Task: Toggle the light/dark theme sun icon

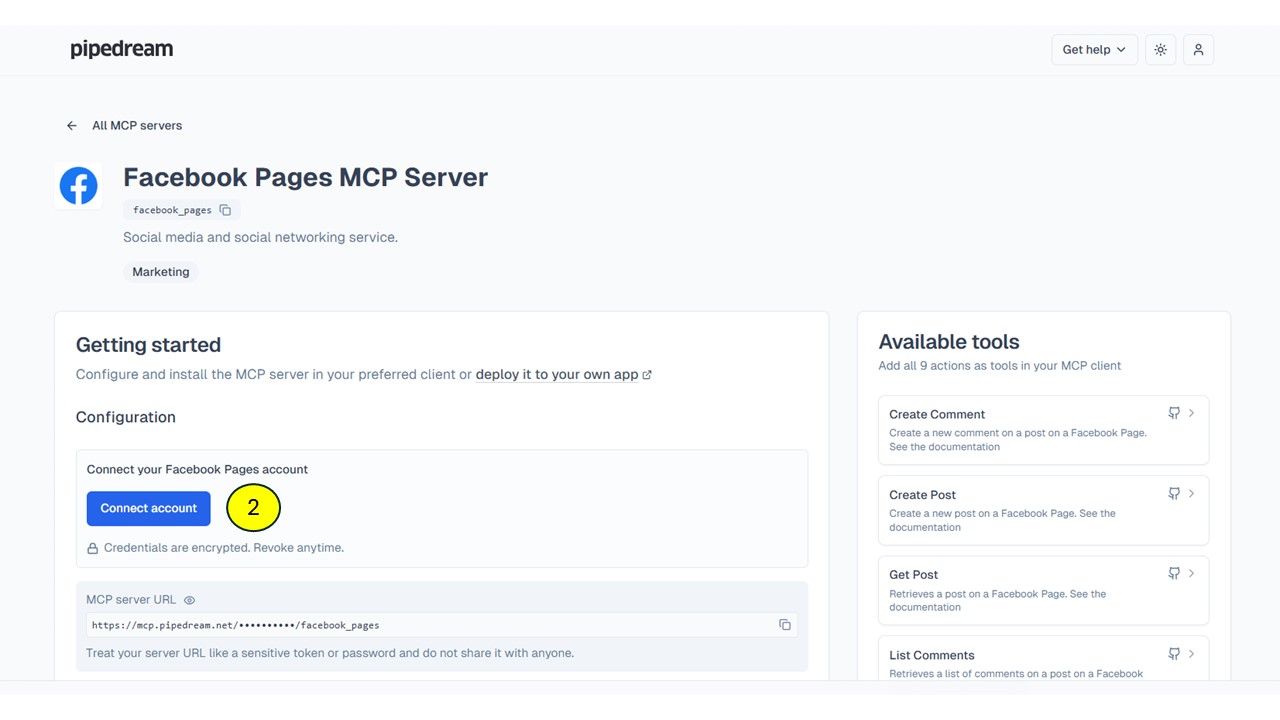Action: (1160, 50)
